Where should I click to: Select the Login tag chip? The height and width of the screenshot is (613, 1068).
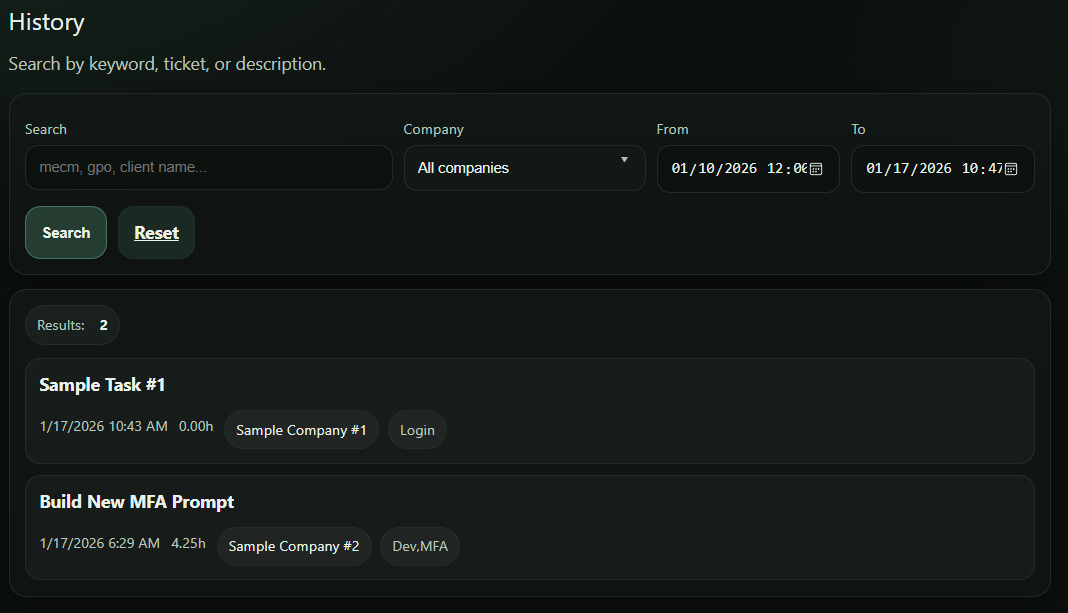point(417,429)
